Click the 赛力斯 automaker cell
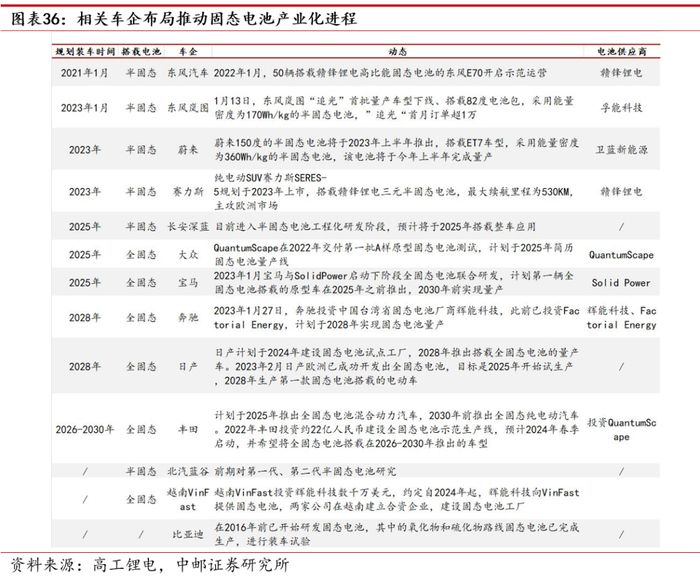 [188, 192]
